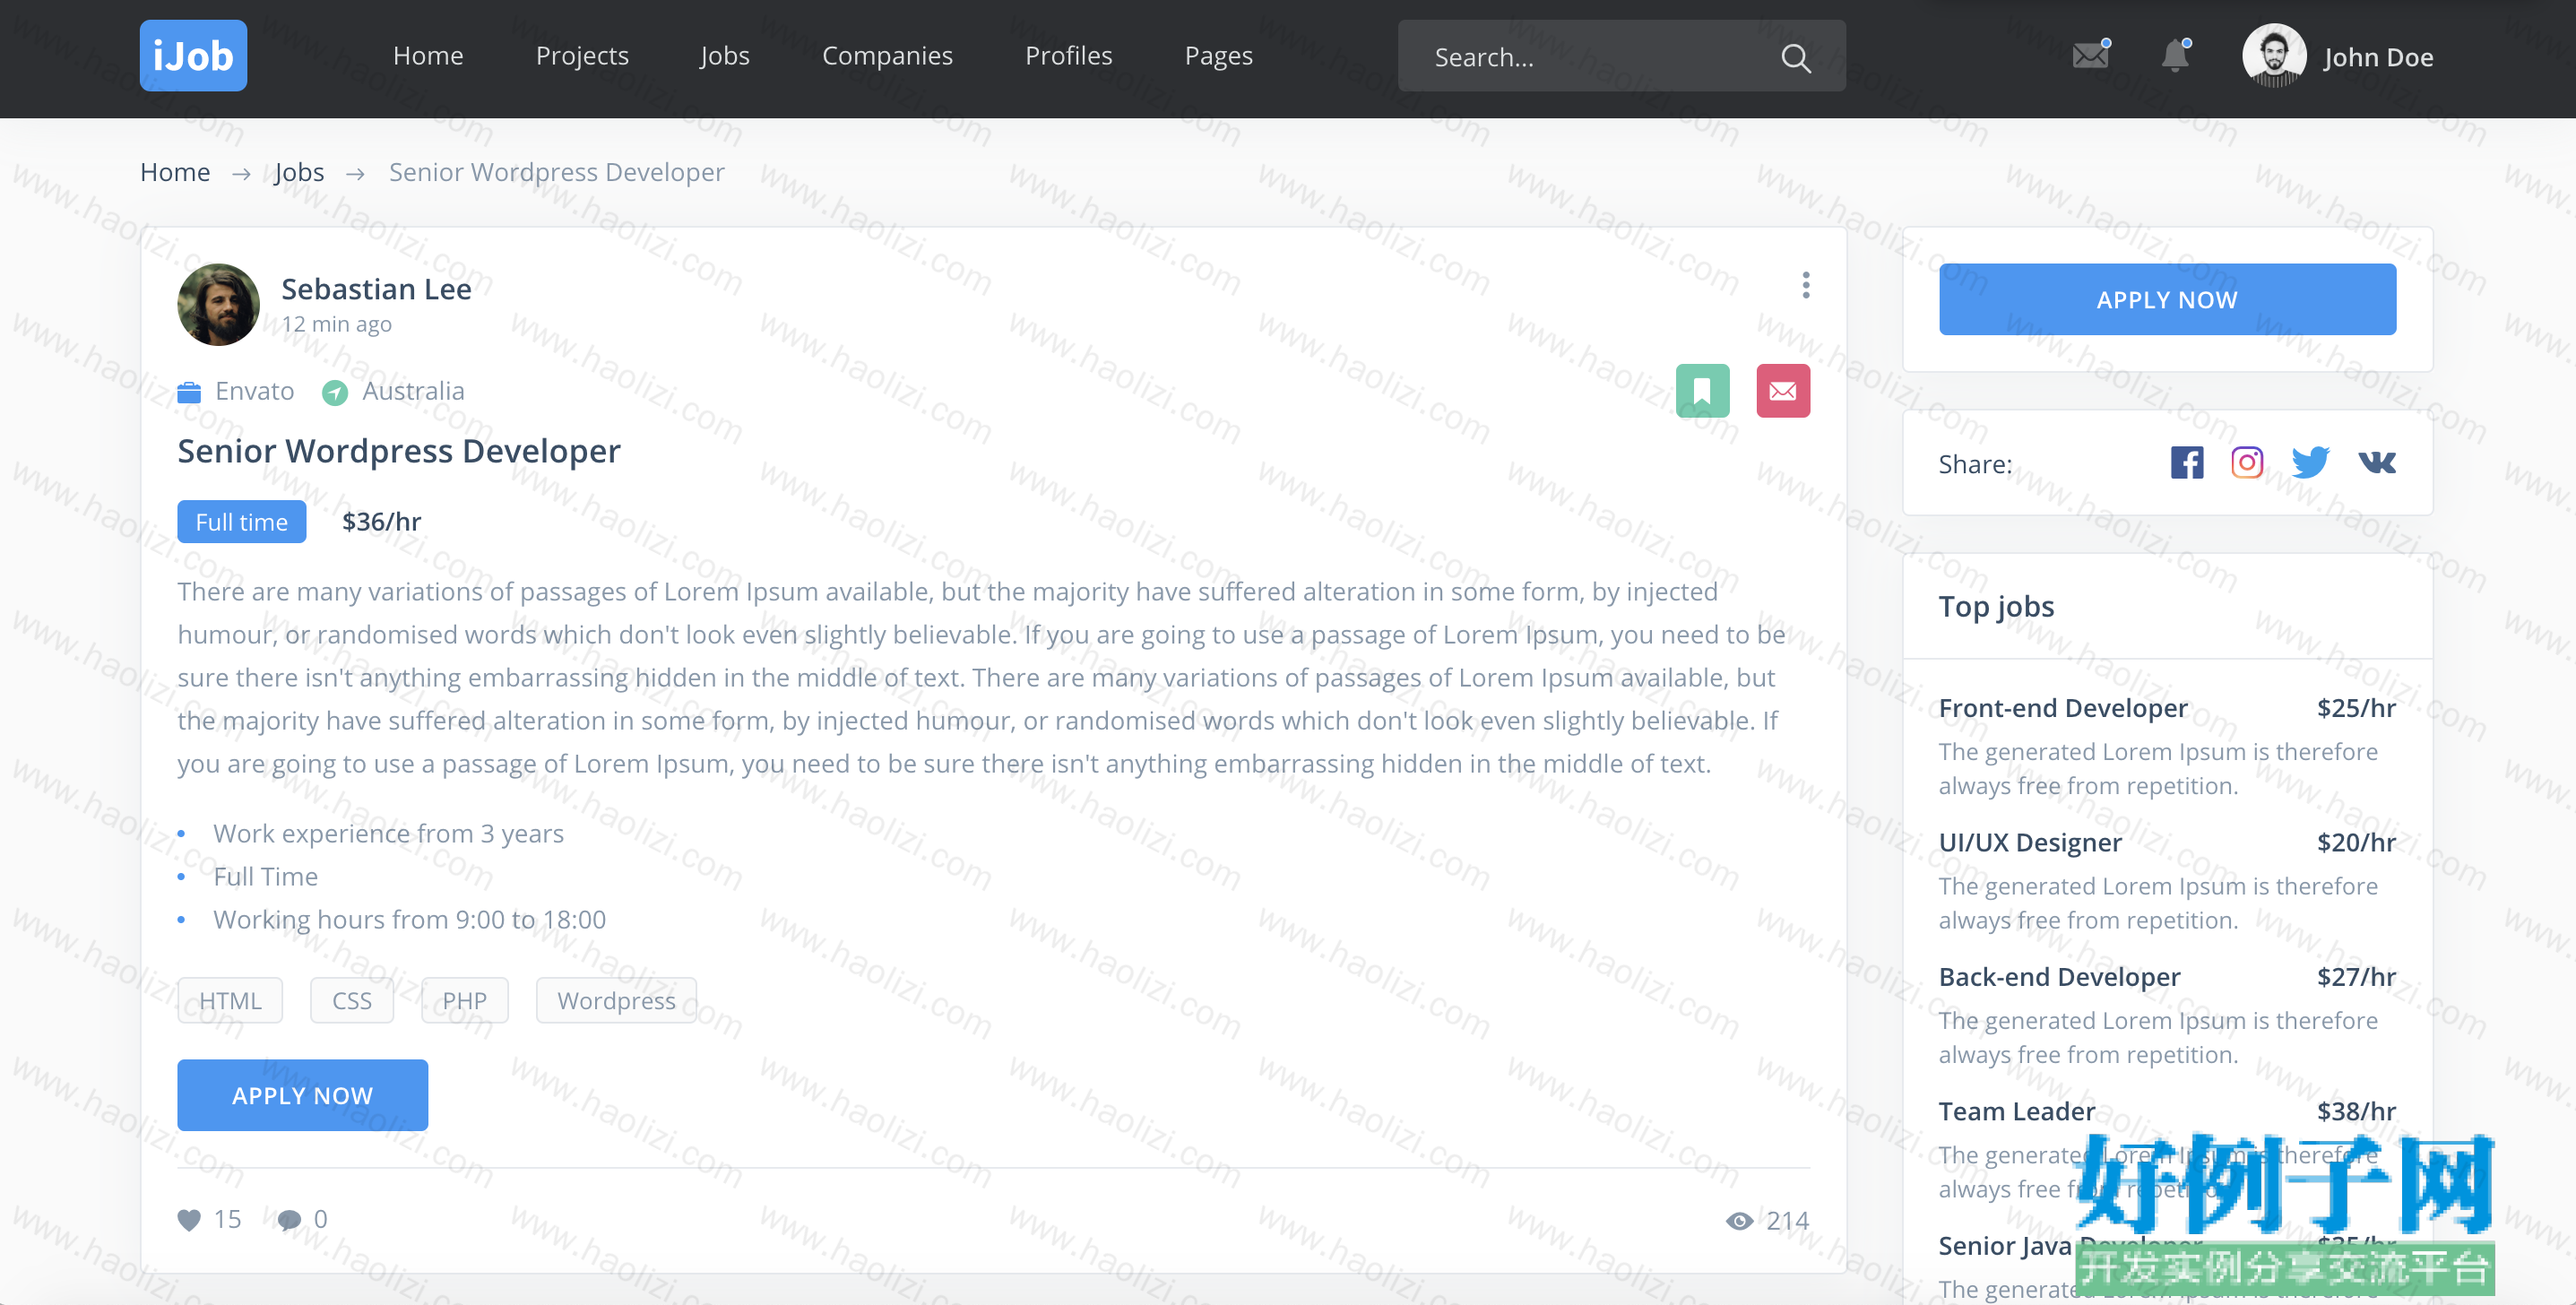Like the post with the heart icon
The width and height of the screenshot is (2576, 1305).
[189, 1220]
